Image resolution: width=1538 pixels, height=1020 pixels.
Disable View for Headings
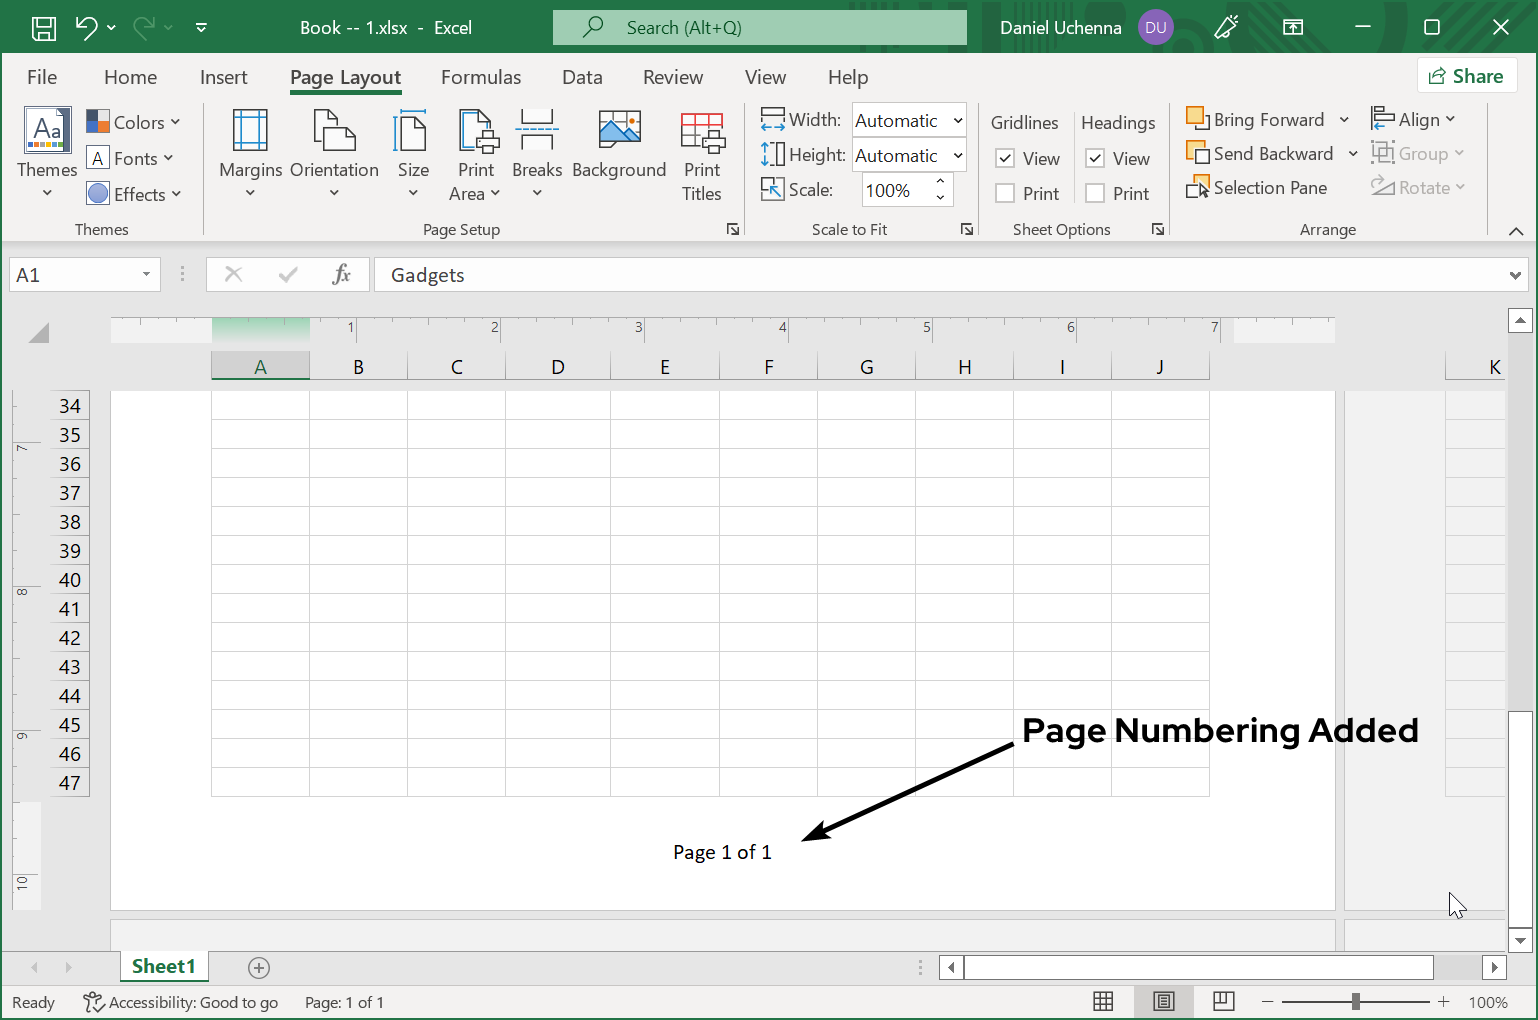click(x=1094, y=158)
